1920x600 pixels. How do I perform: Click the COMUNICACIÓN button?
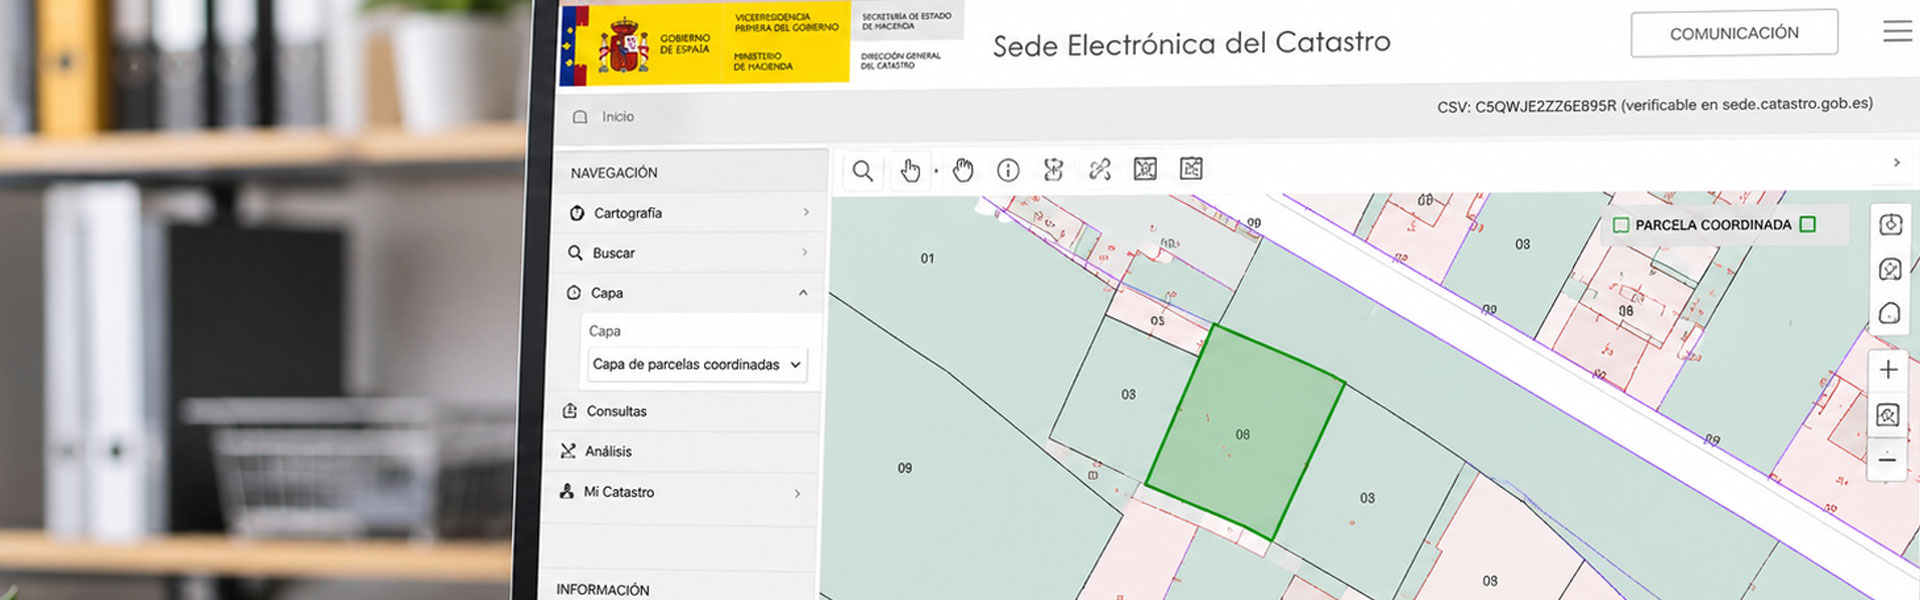tap(1734, 33)
